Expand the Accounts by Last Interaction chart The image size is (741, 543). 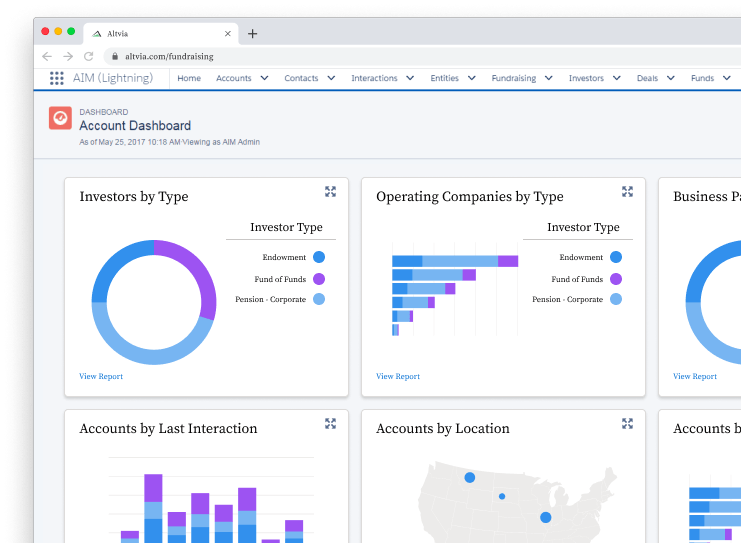pos(330,423)
